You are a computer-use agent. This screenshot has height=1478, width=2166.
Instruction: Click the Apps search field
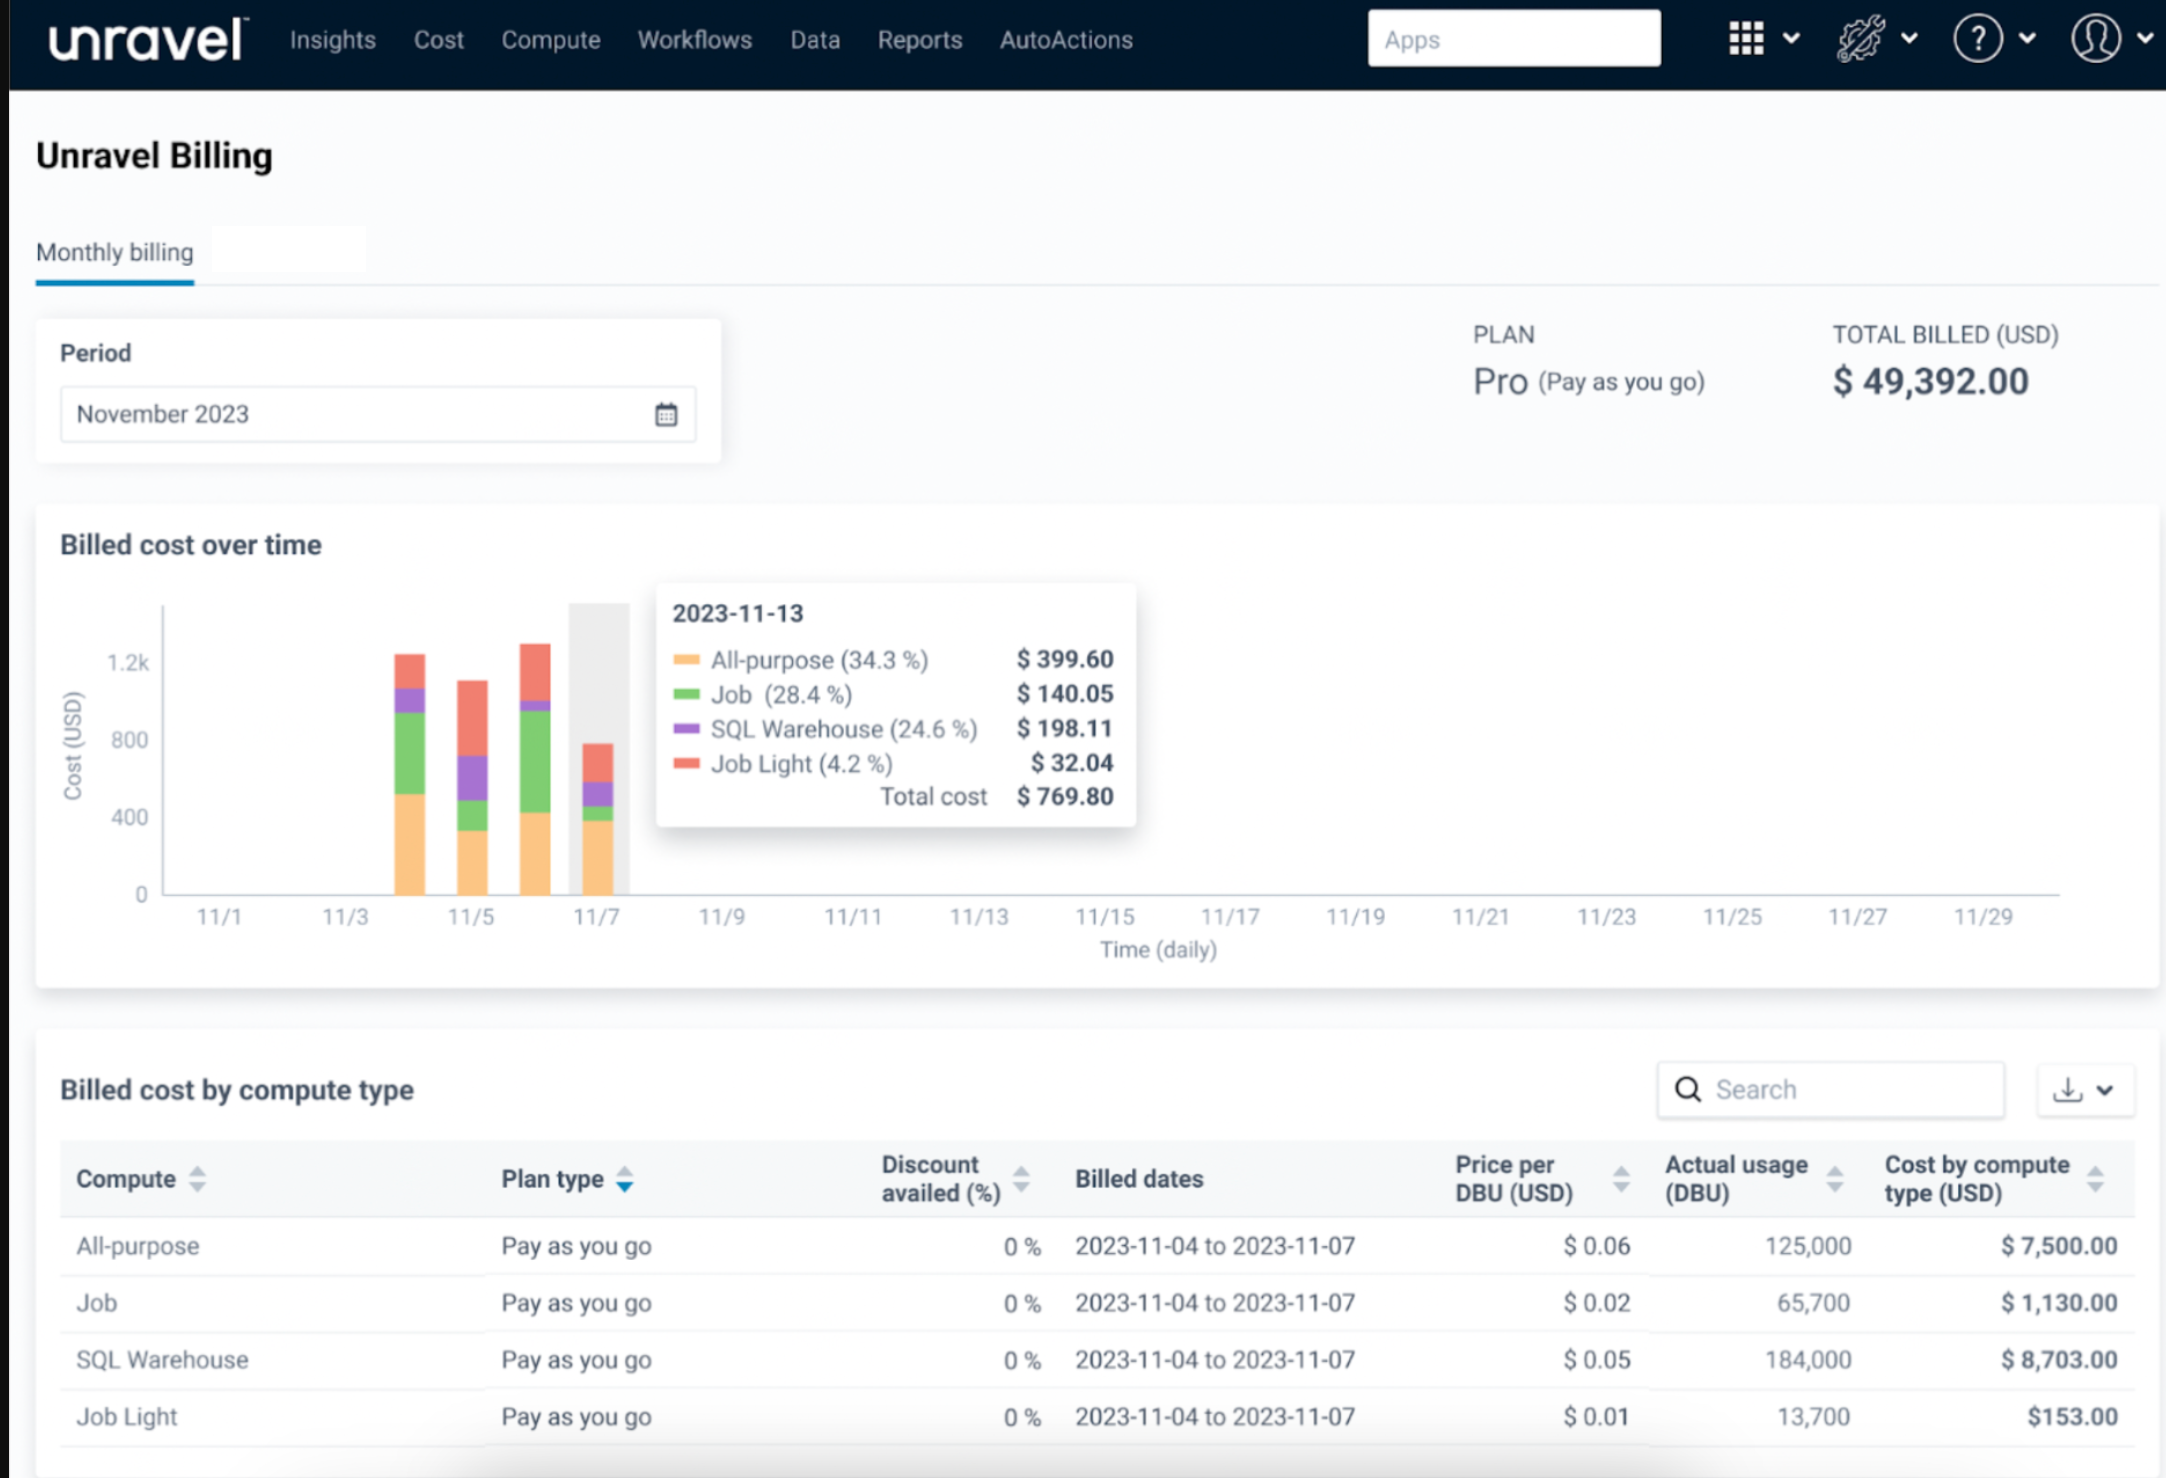click(1514, 39)
